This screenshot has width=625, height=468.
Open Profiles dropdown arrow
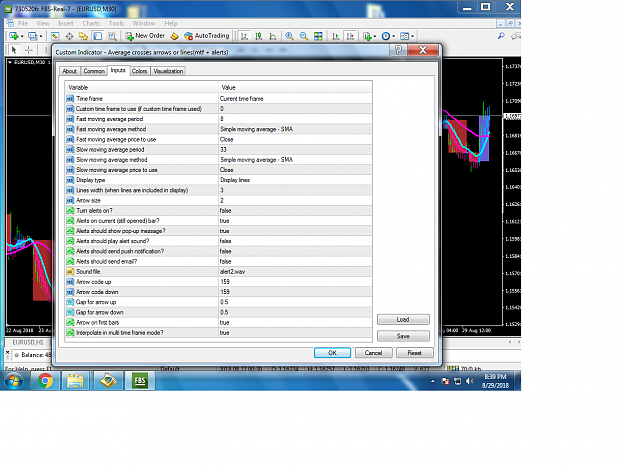(x=41, y=36)
